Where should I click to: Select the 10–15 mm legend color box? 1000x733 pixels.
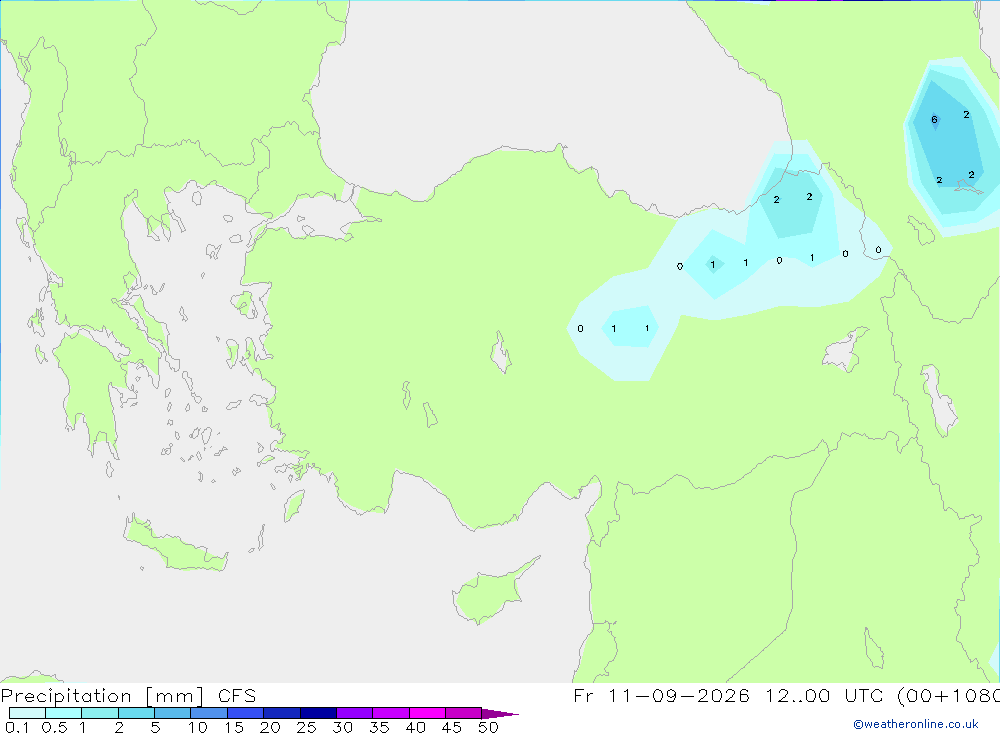tap(209, 713)
